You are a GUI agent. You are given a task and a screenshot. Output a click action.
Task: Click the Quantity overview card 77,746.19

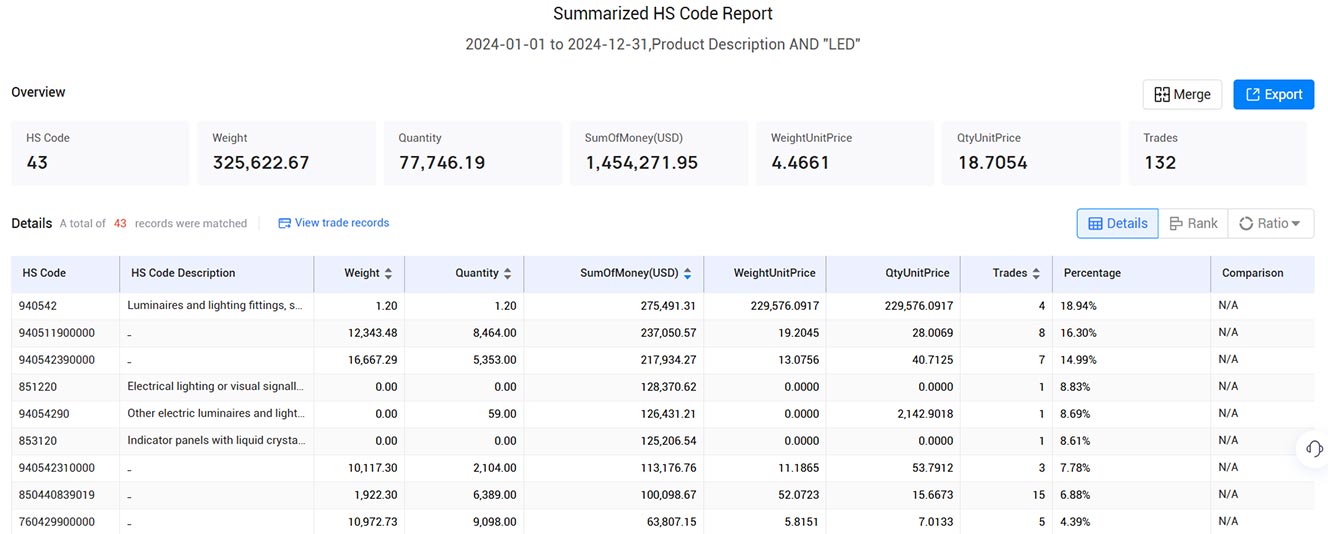473,153
